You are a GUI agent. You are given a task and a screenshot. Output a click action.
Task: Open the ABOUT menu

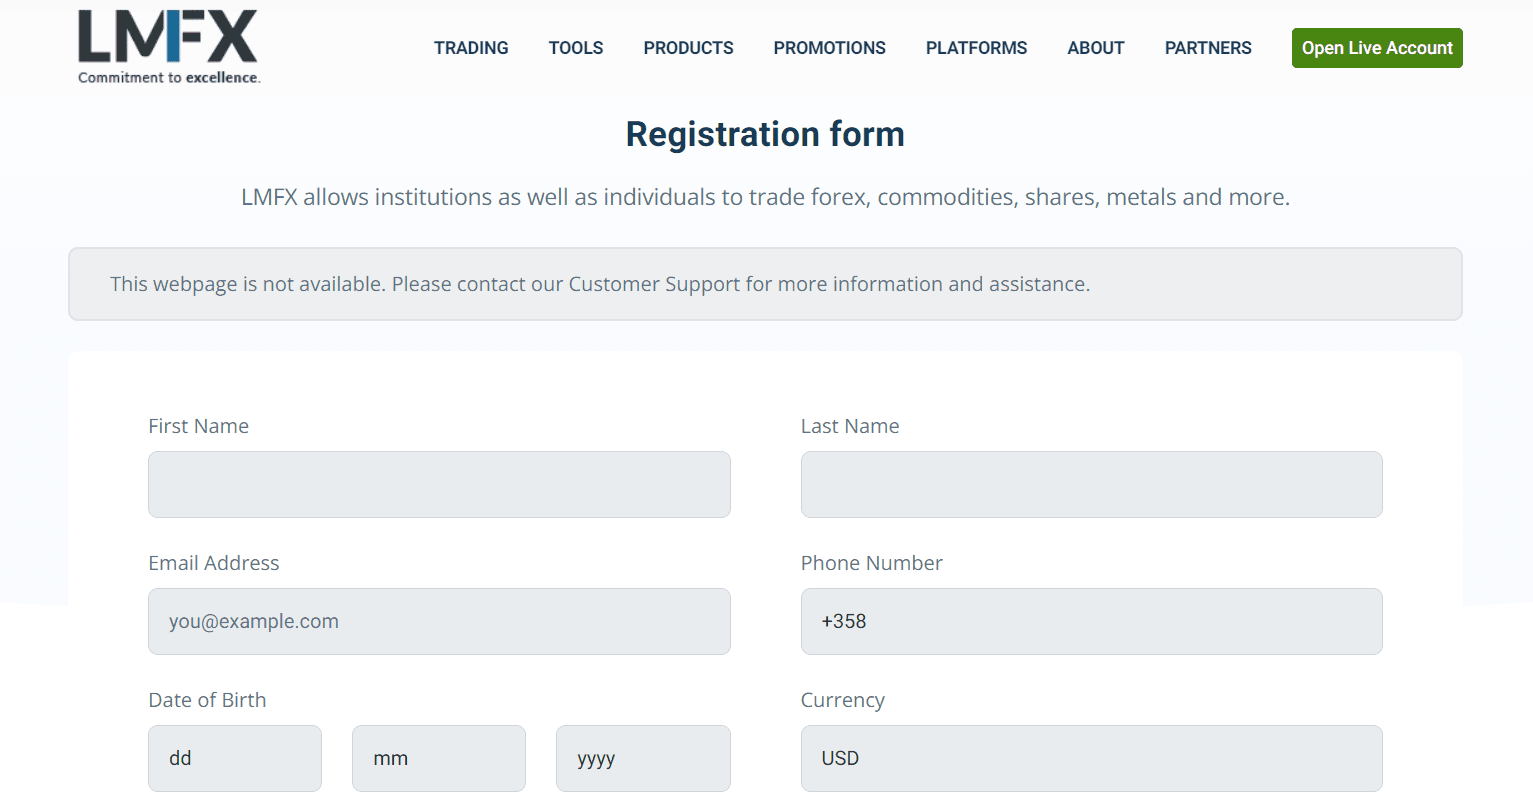(1096, 48)
